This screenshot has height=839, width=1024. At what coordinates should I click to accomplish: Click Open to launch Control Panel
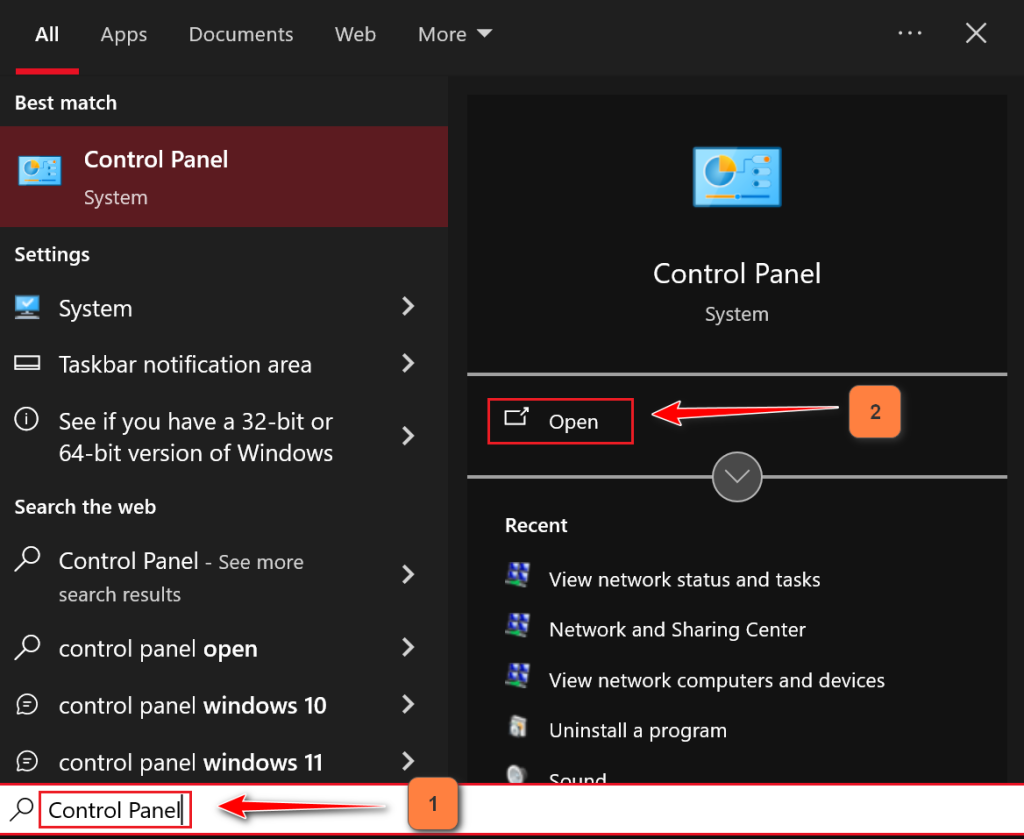click(x=560, y=421)
